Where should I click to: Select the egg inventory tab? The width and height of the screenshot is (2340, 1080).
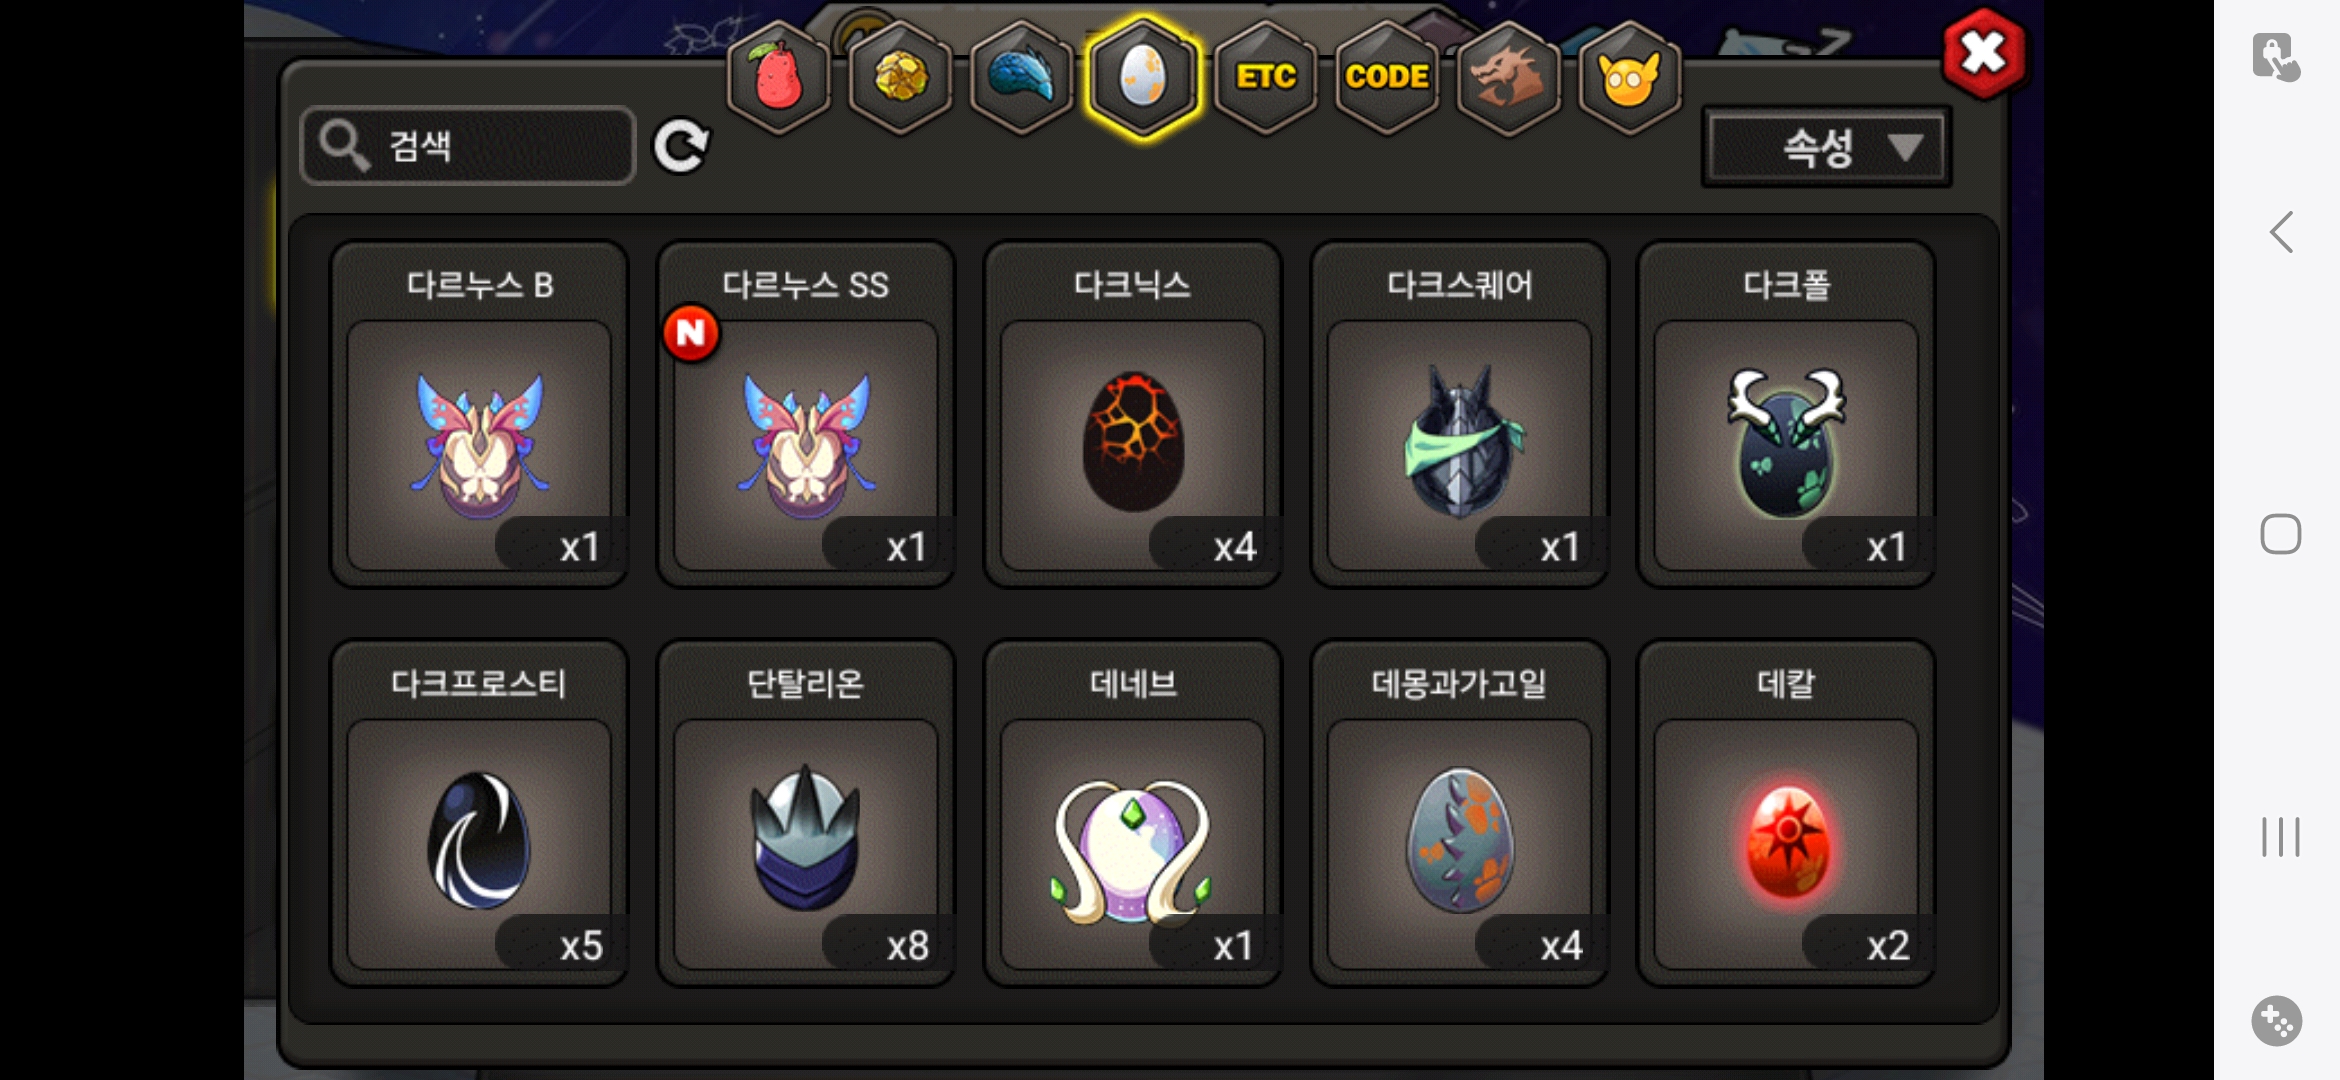click(1143, 78)
